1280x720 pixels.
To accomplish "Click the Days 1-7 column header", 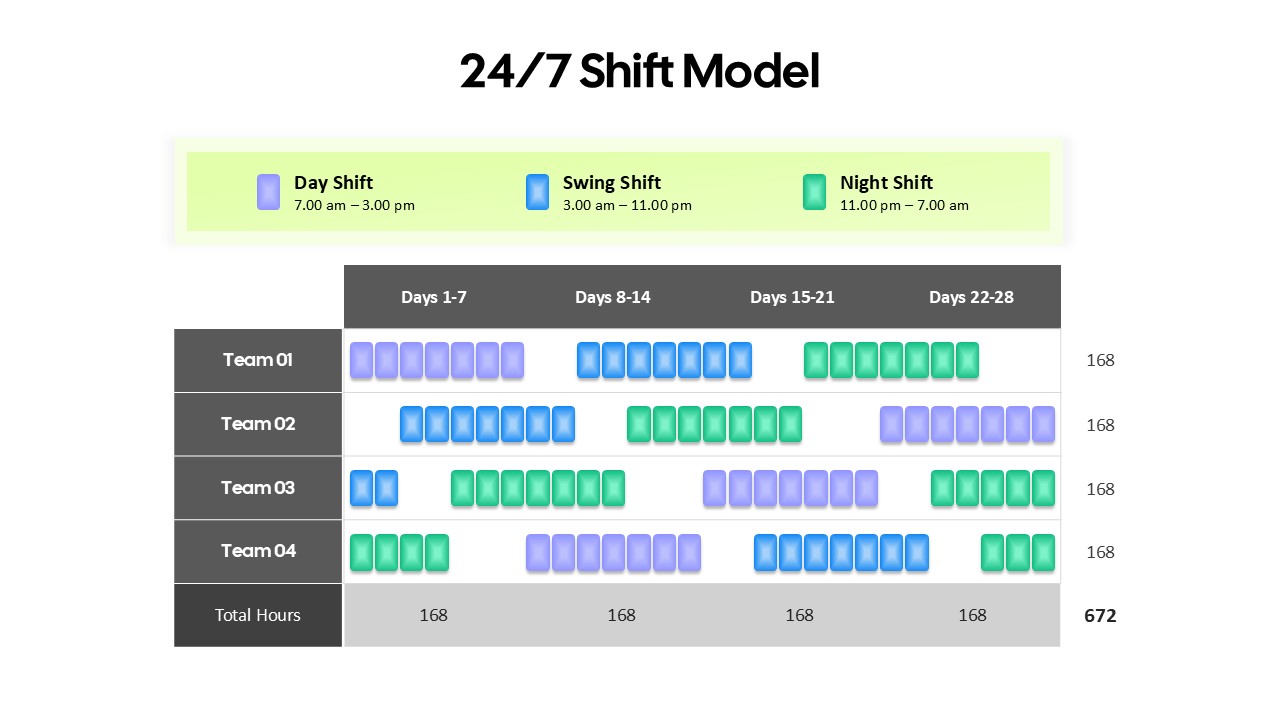I will click(434, 297).
